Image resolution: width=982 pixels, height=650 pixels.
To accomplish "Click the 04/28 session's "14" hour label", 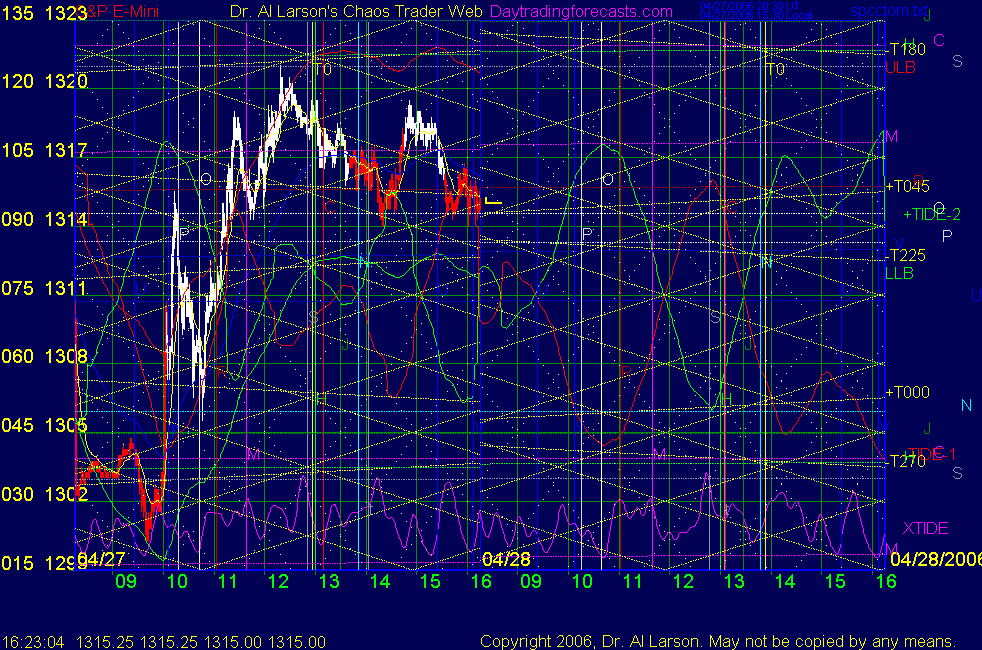I will click(785, 581).
